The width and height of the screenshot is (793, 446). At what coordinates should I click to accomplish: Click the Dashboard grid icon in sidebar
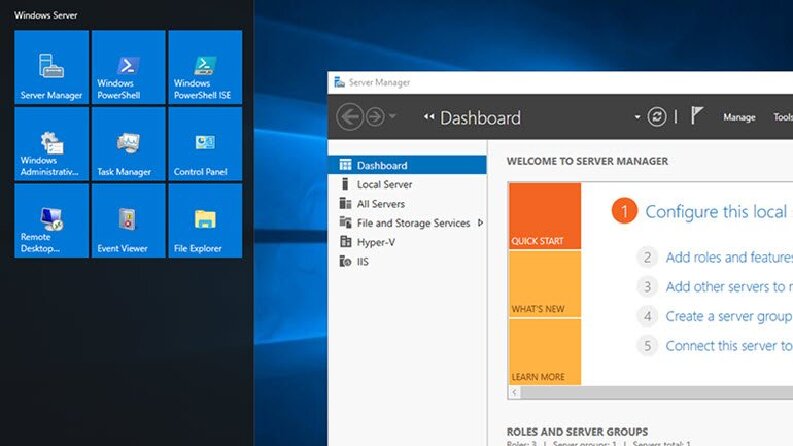(345, 165)
